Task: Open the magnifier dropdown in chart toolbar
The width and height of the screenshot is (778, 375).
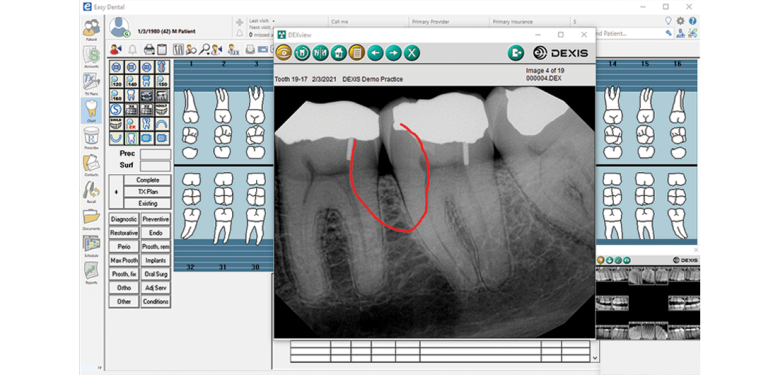Action: pyautogui.click(x=204, y=50)
